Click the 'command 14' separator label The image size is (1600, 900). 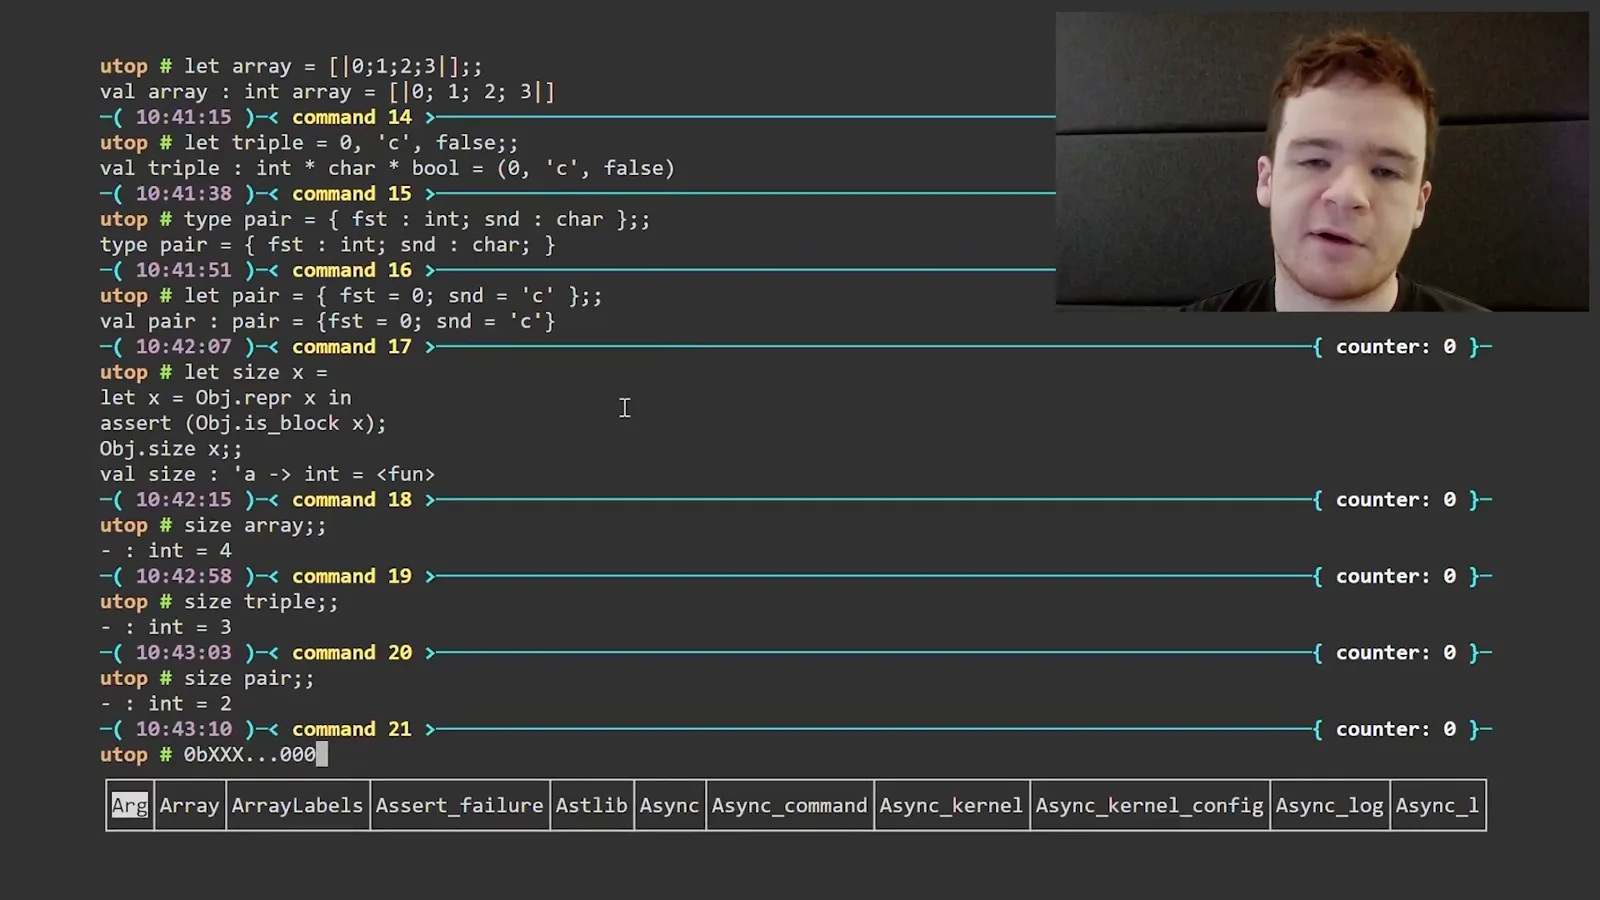tap(351, 117)
